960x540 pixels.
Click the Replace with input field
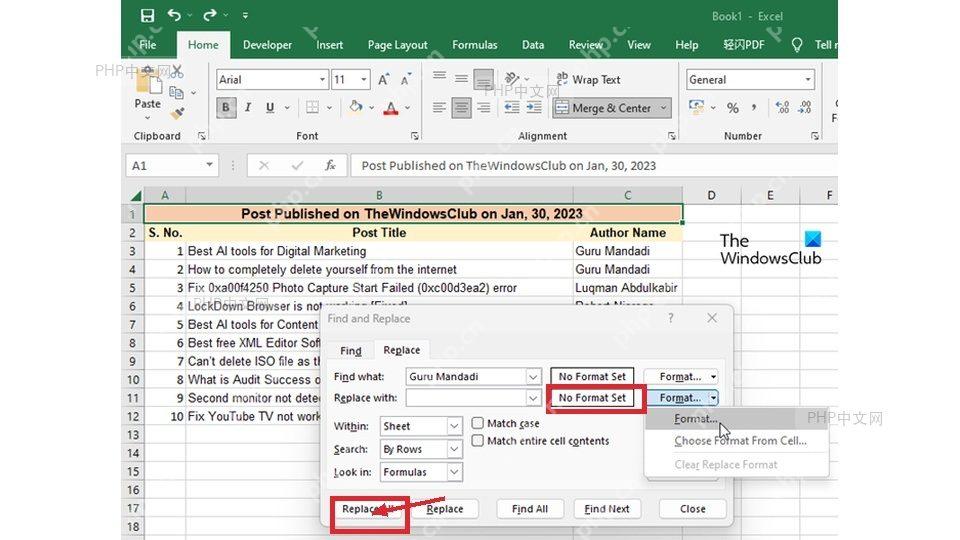coord(465,398)
